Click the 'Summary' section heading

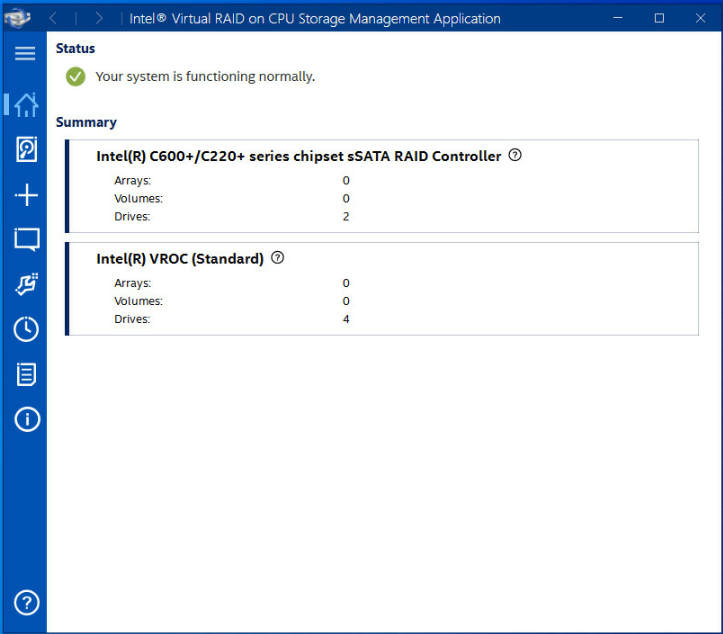pyautogui.click(x=86, y=122)
